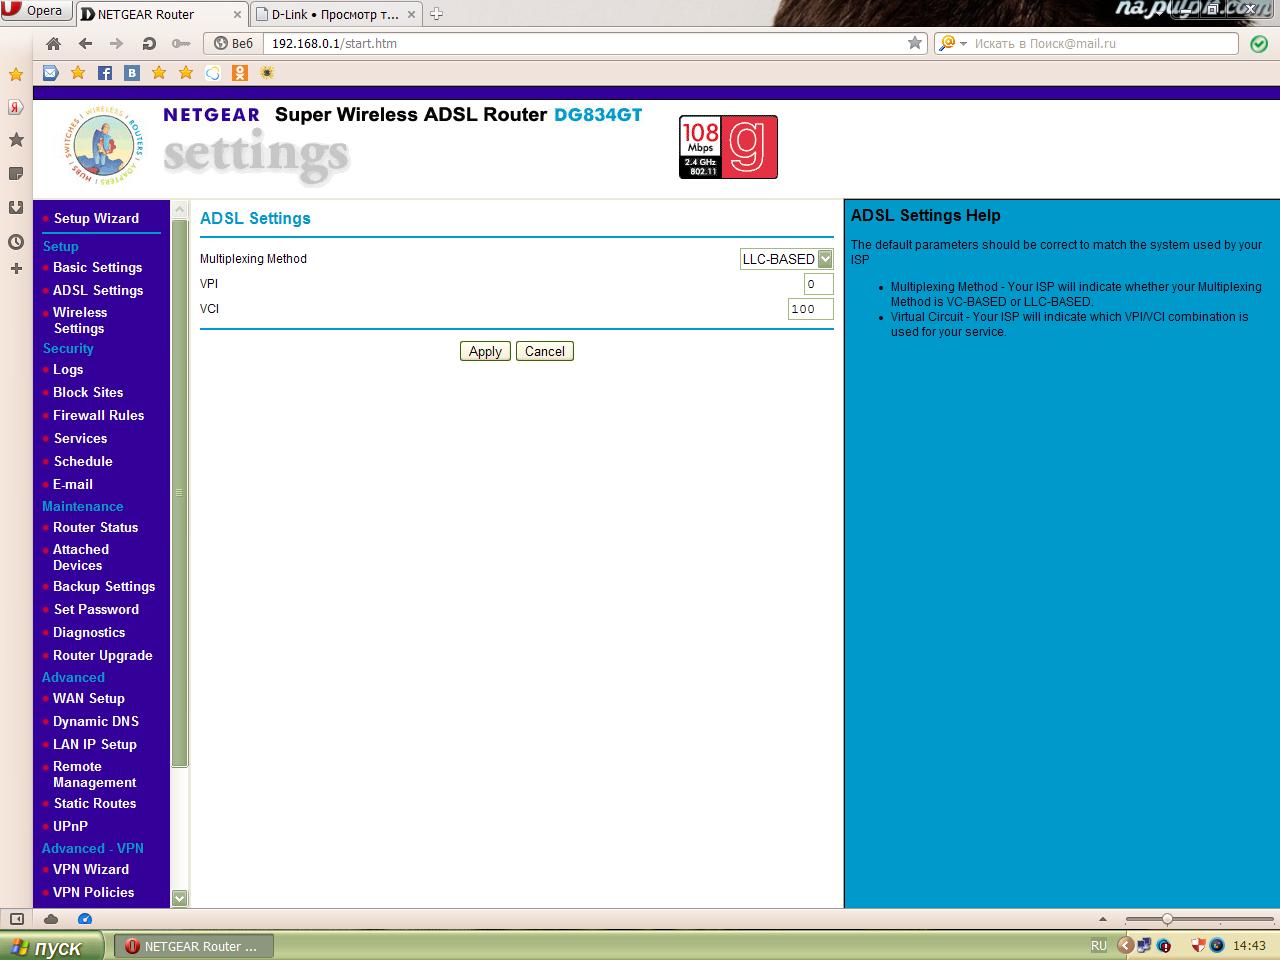Click the VCI input field

click(x=810, y=309)
